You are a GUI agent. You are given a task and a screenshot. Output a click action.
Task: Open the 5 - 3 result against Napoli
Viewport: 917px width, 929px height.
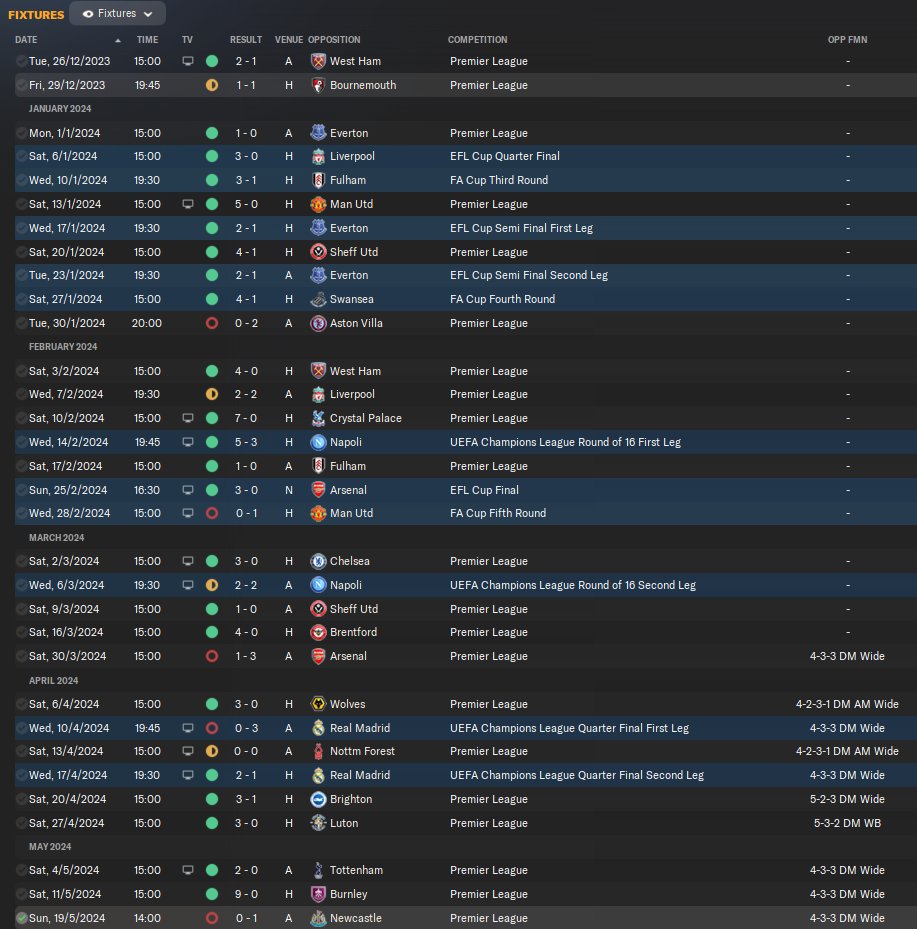(x=246, y=442)
